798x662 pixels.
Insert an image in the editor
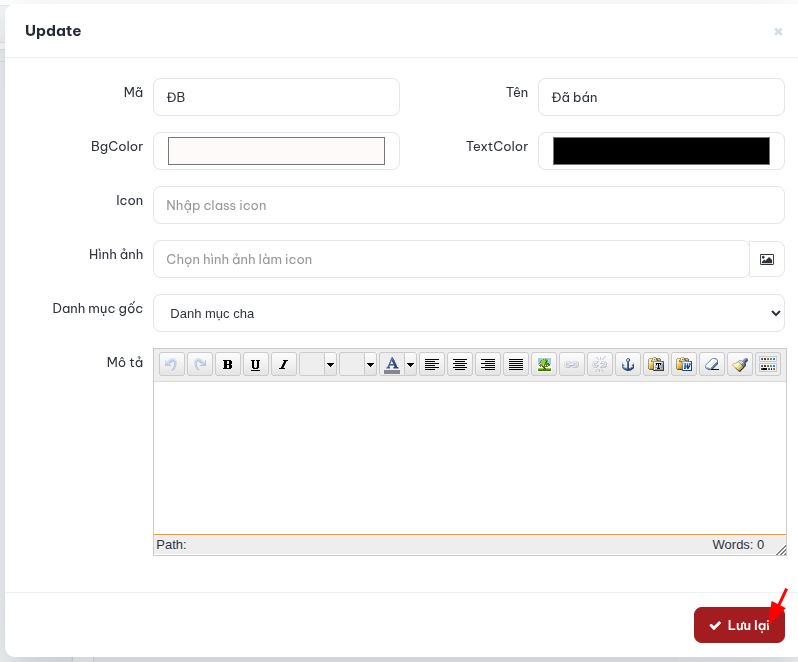pos(544,364)
